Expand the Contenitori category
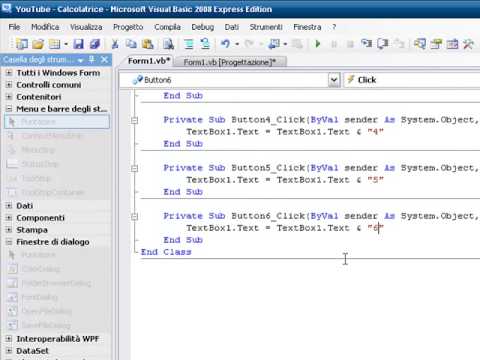Image resolution: width=480 pixels, height=360 pixels. 9,97
